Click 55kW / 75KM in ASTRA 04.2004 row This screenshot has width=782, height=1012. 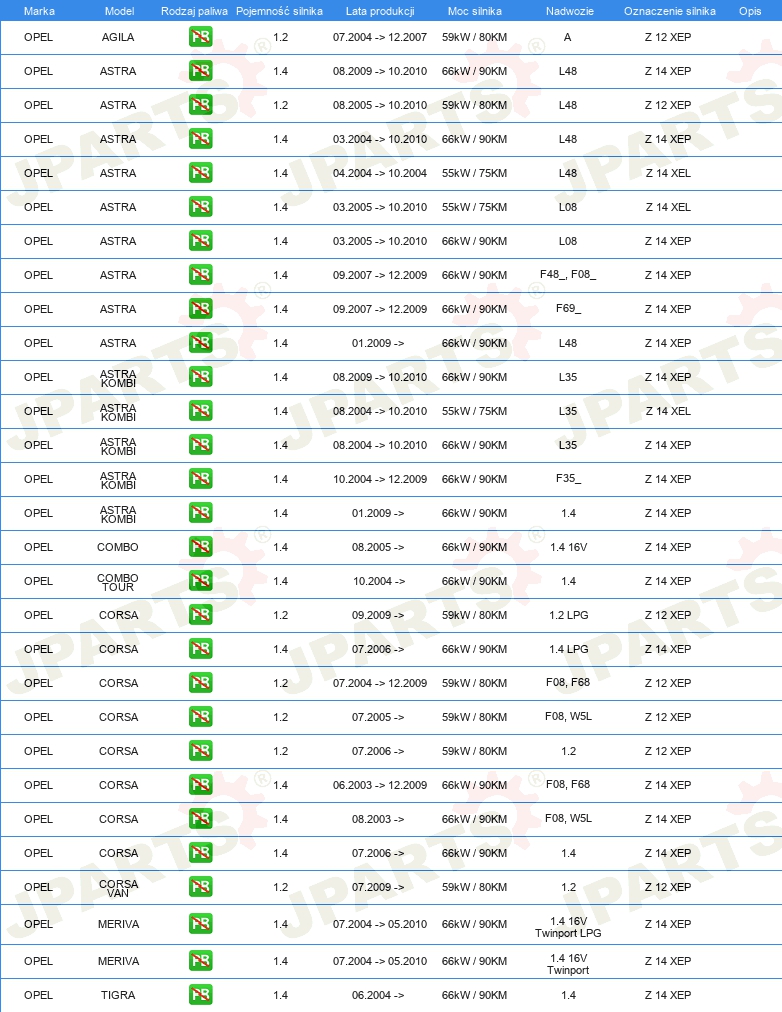click(474, 173)
